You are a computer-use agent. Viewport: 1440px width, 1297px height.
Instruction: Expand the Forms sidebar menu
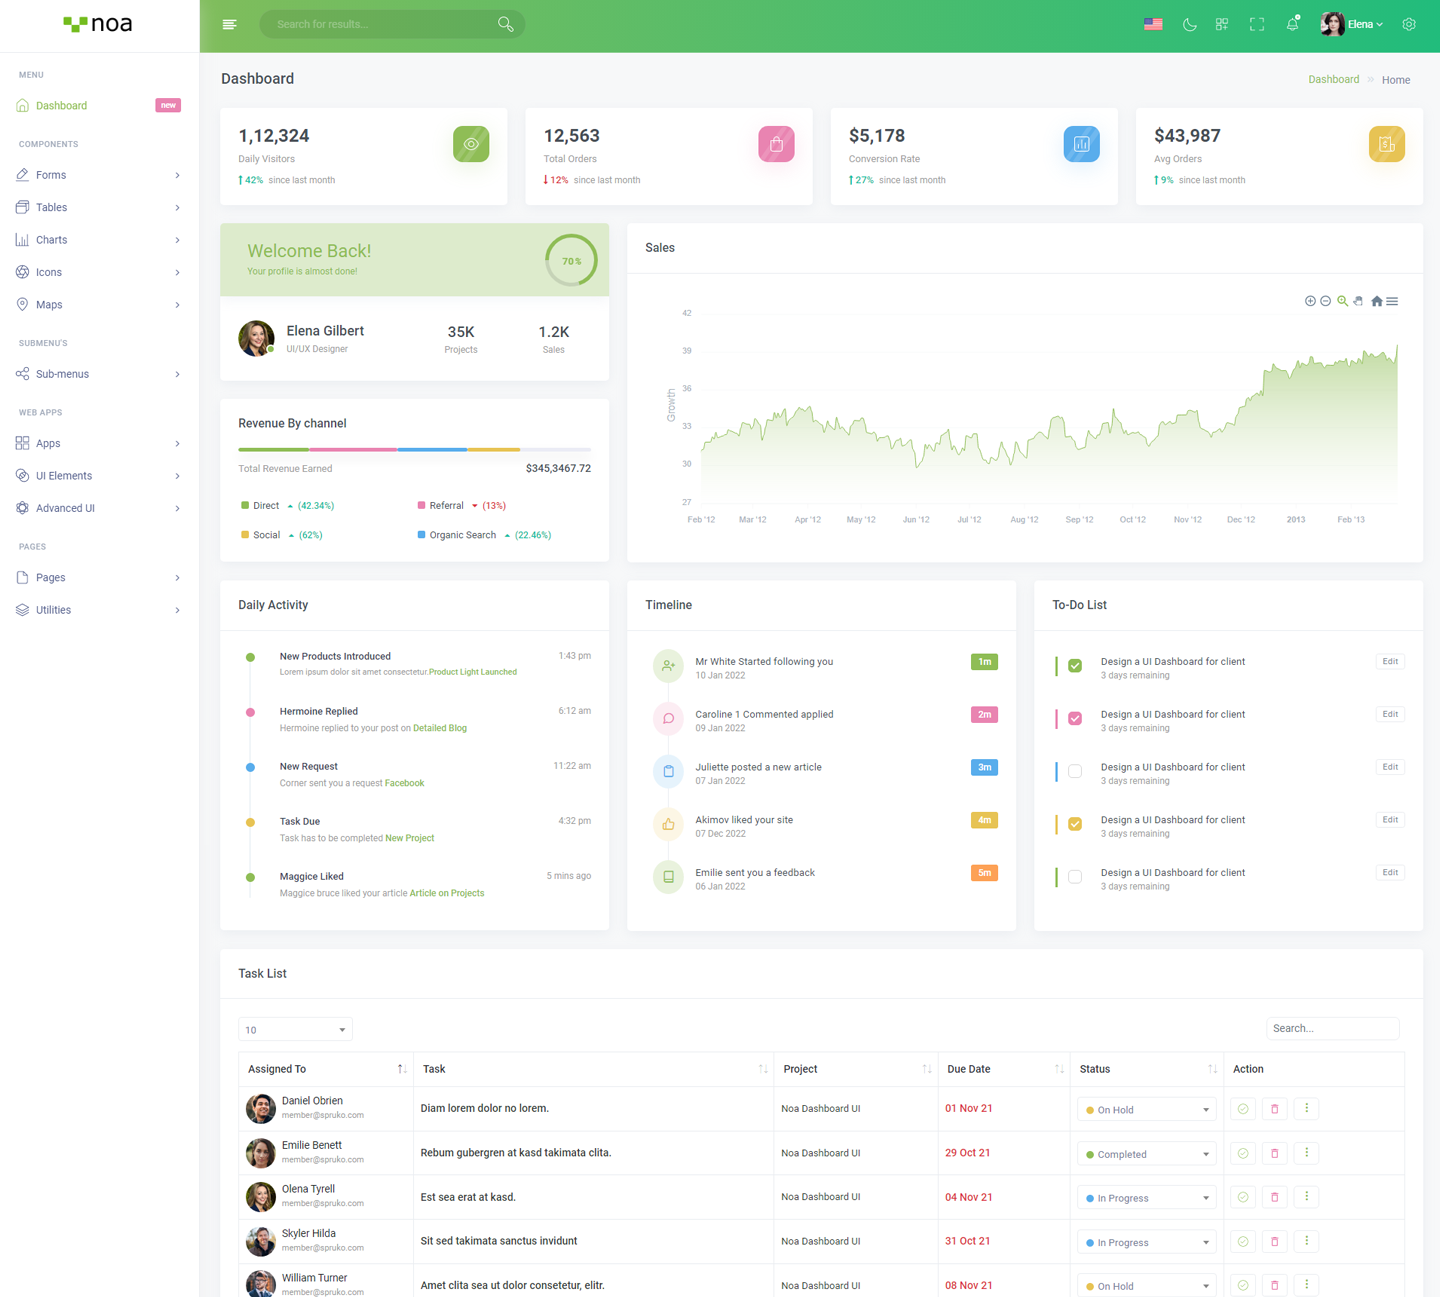click(x=99, y=175)
